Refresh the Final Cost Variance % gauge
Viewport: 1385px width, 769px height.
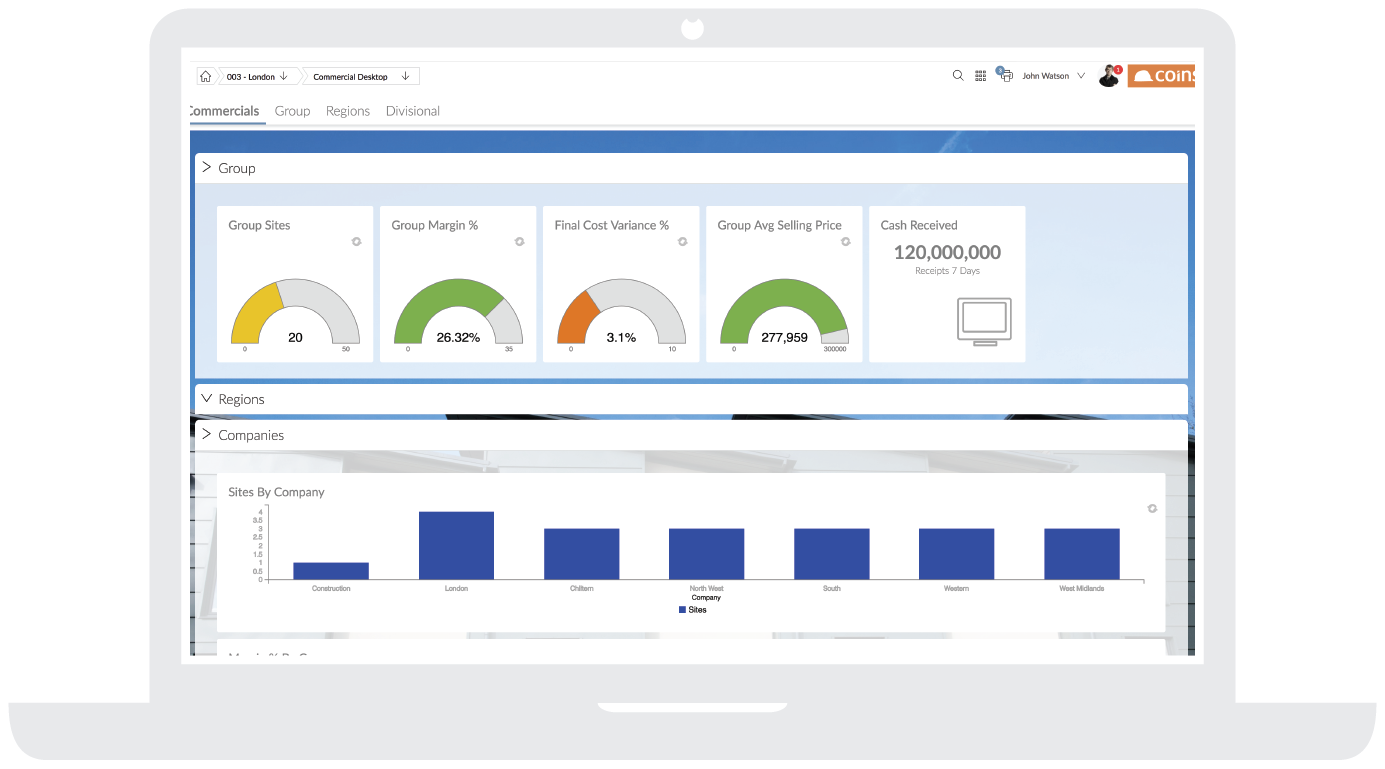pos(682,242)
